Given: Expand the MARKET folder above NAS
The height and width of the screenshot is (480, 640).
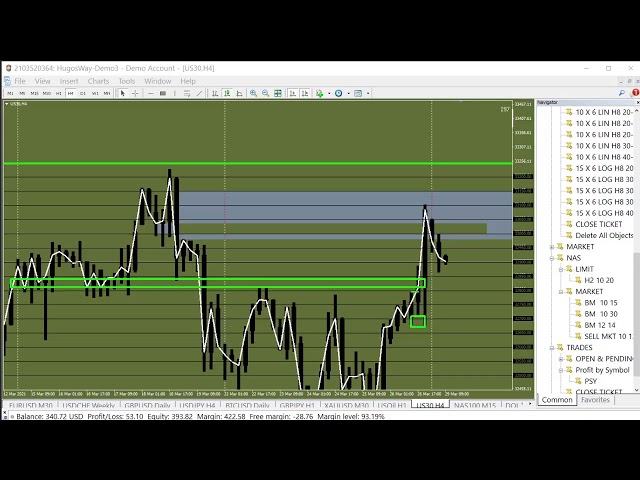Looking at the screenshot, I should (552, 247).
